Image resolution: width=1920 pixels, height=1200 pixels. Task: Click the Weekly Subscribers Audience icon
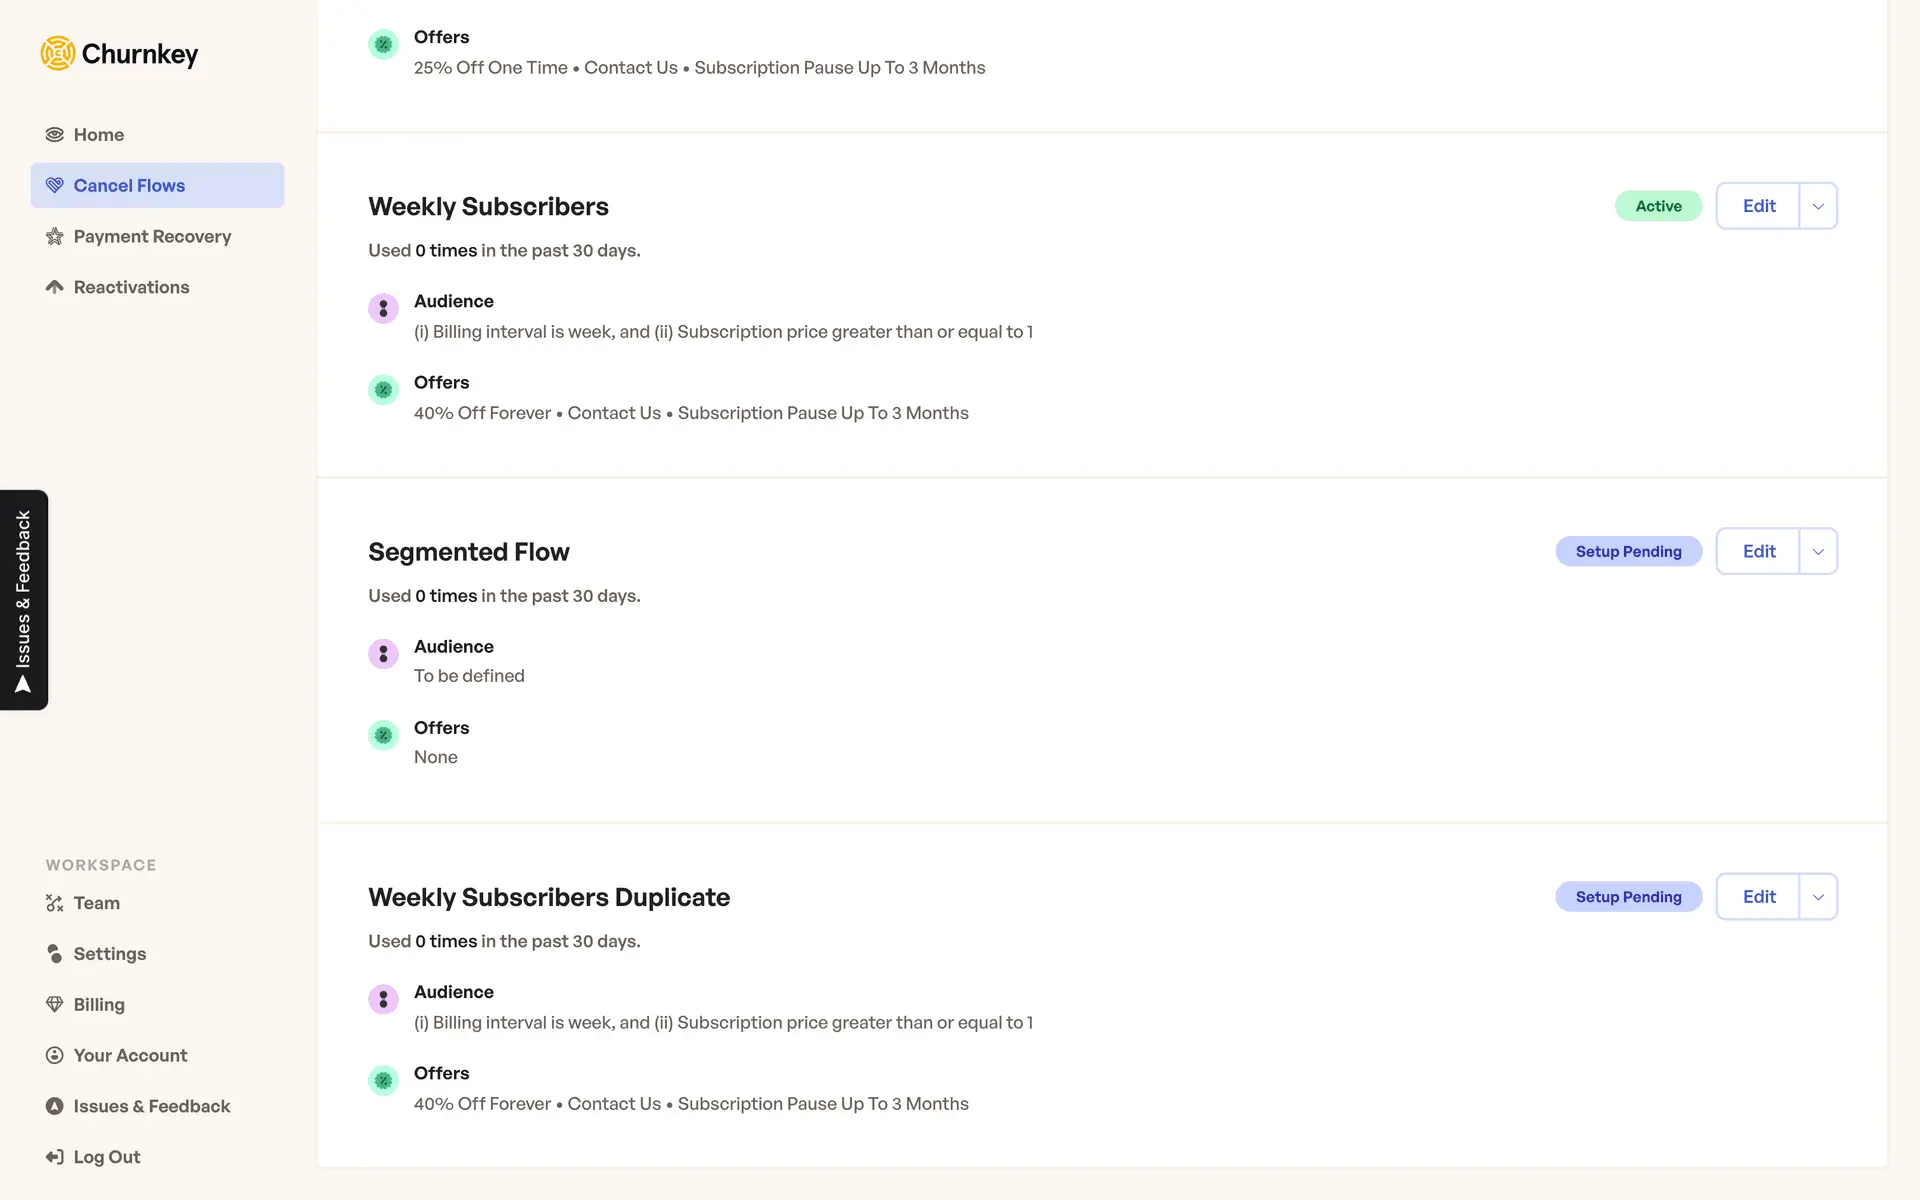tap(383, 308)
